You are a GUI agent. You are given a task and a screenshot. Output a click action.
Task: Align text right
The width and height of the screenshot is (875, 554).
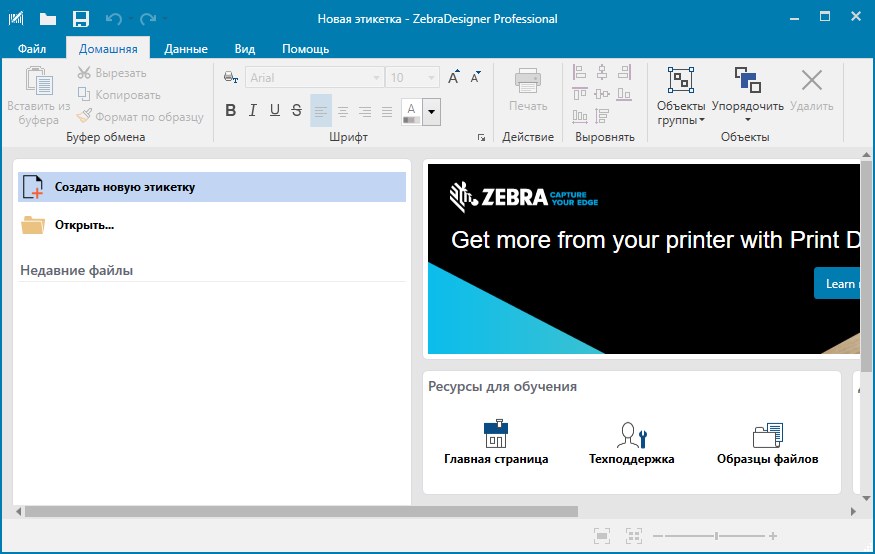click(365, 112)
